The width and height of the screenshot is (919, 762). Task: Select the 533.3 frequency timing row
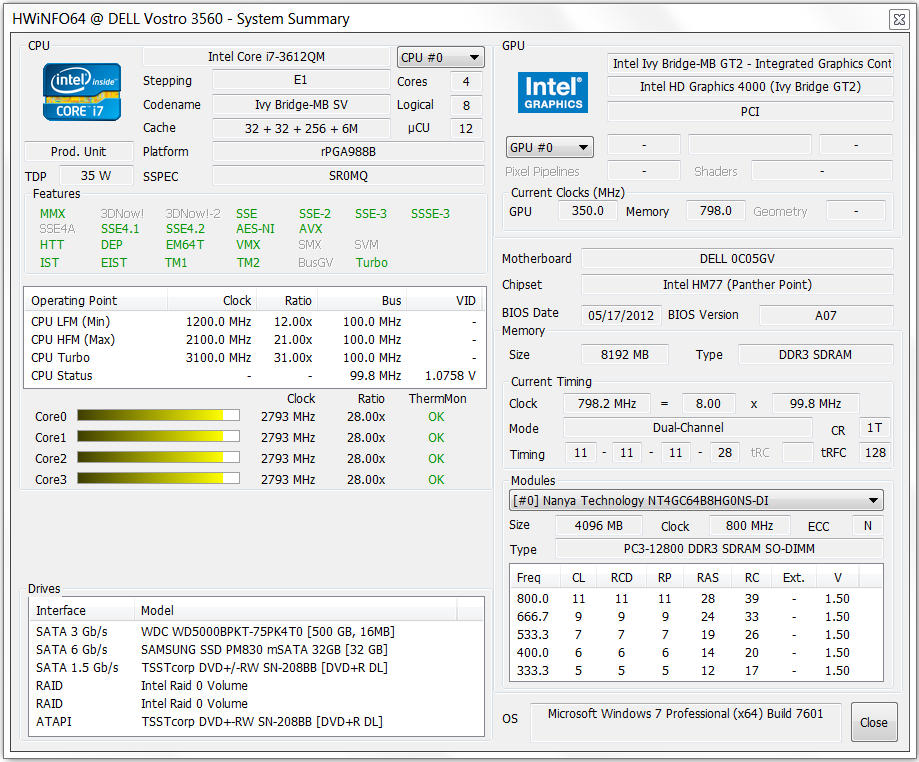tap(696, 635)
